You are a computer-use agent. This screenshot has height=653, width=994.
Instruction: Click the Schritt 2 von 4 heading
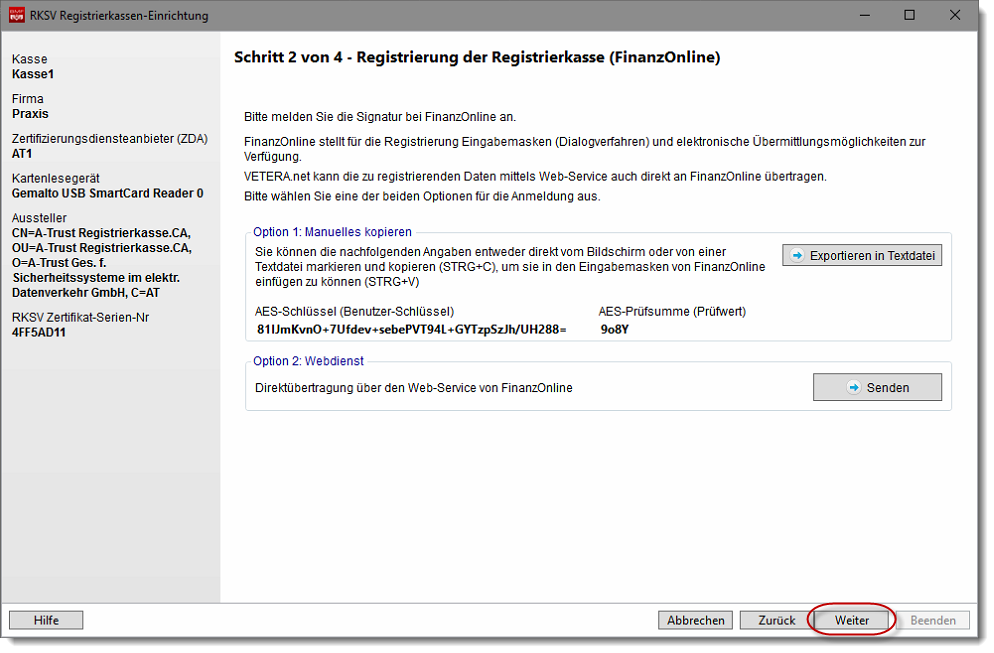click(477, 57)
